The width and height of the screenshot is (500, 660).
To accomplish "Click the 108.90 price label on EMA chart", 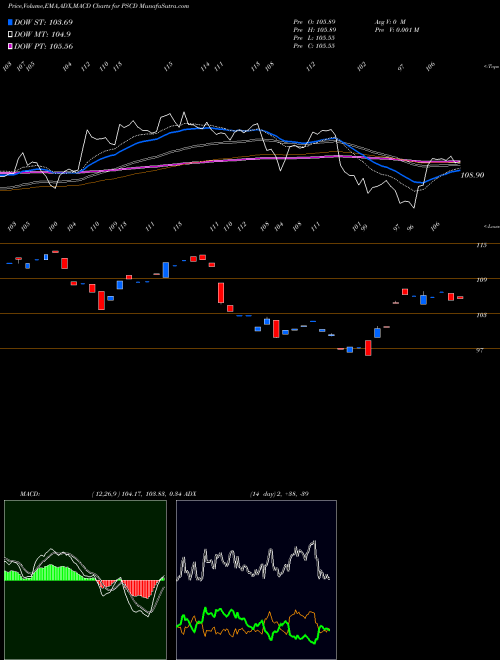I will tap(472, 175).
